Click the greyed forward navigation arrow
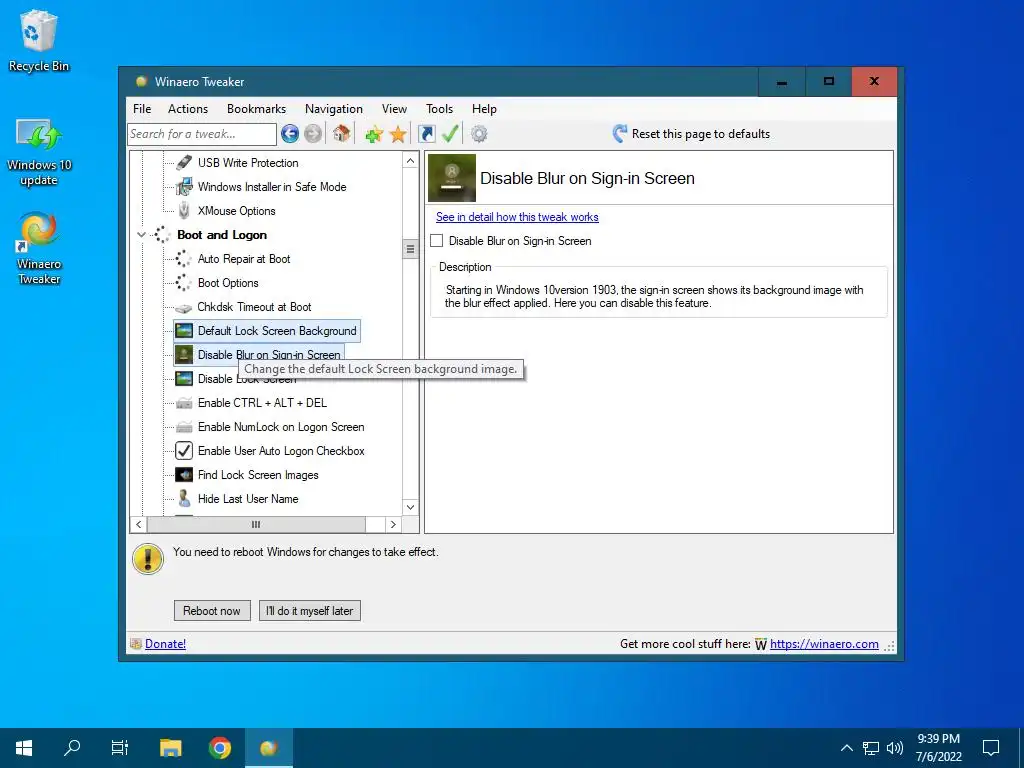This screenshot has height=768, width=1024. tap(313, 134)
